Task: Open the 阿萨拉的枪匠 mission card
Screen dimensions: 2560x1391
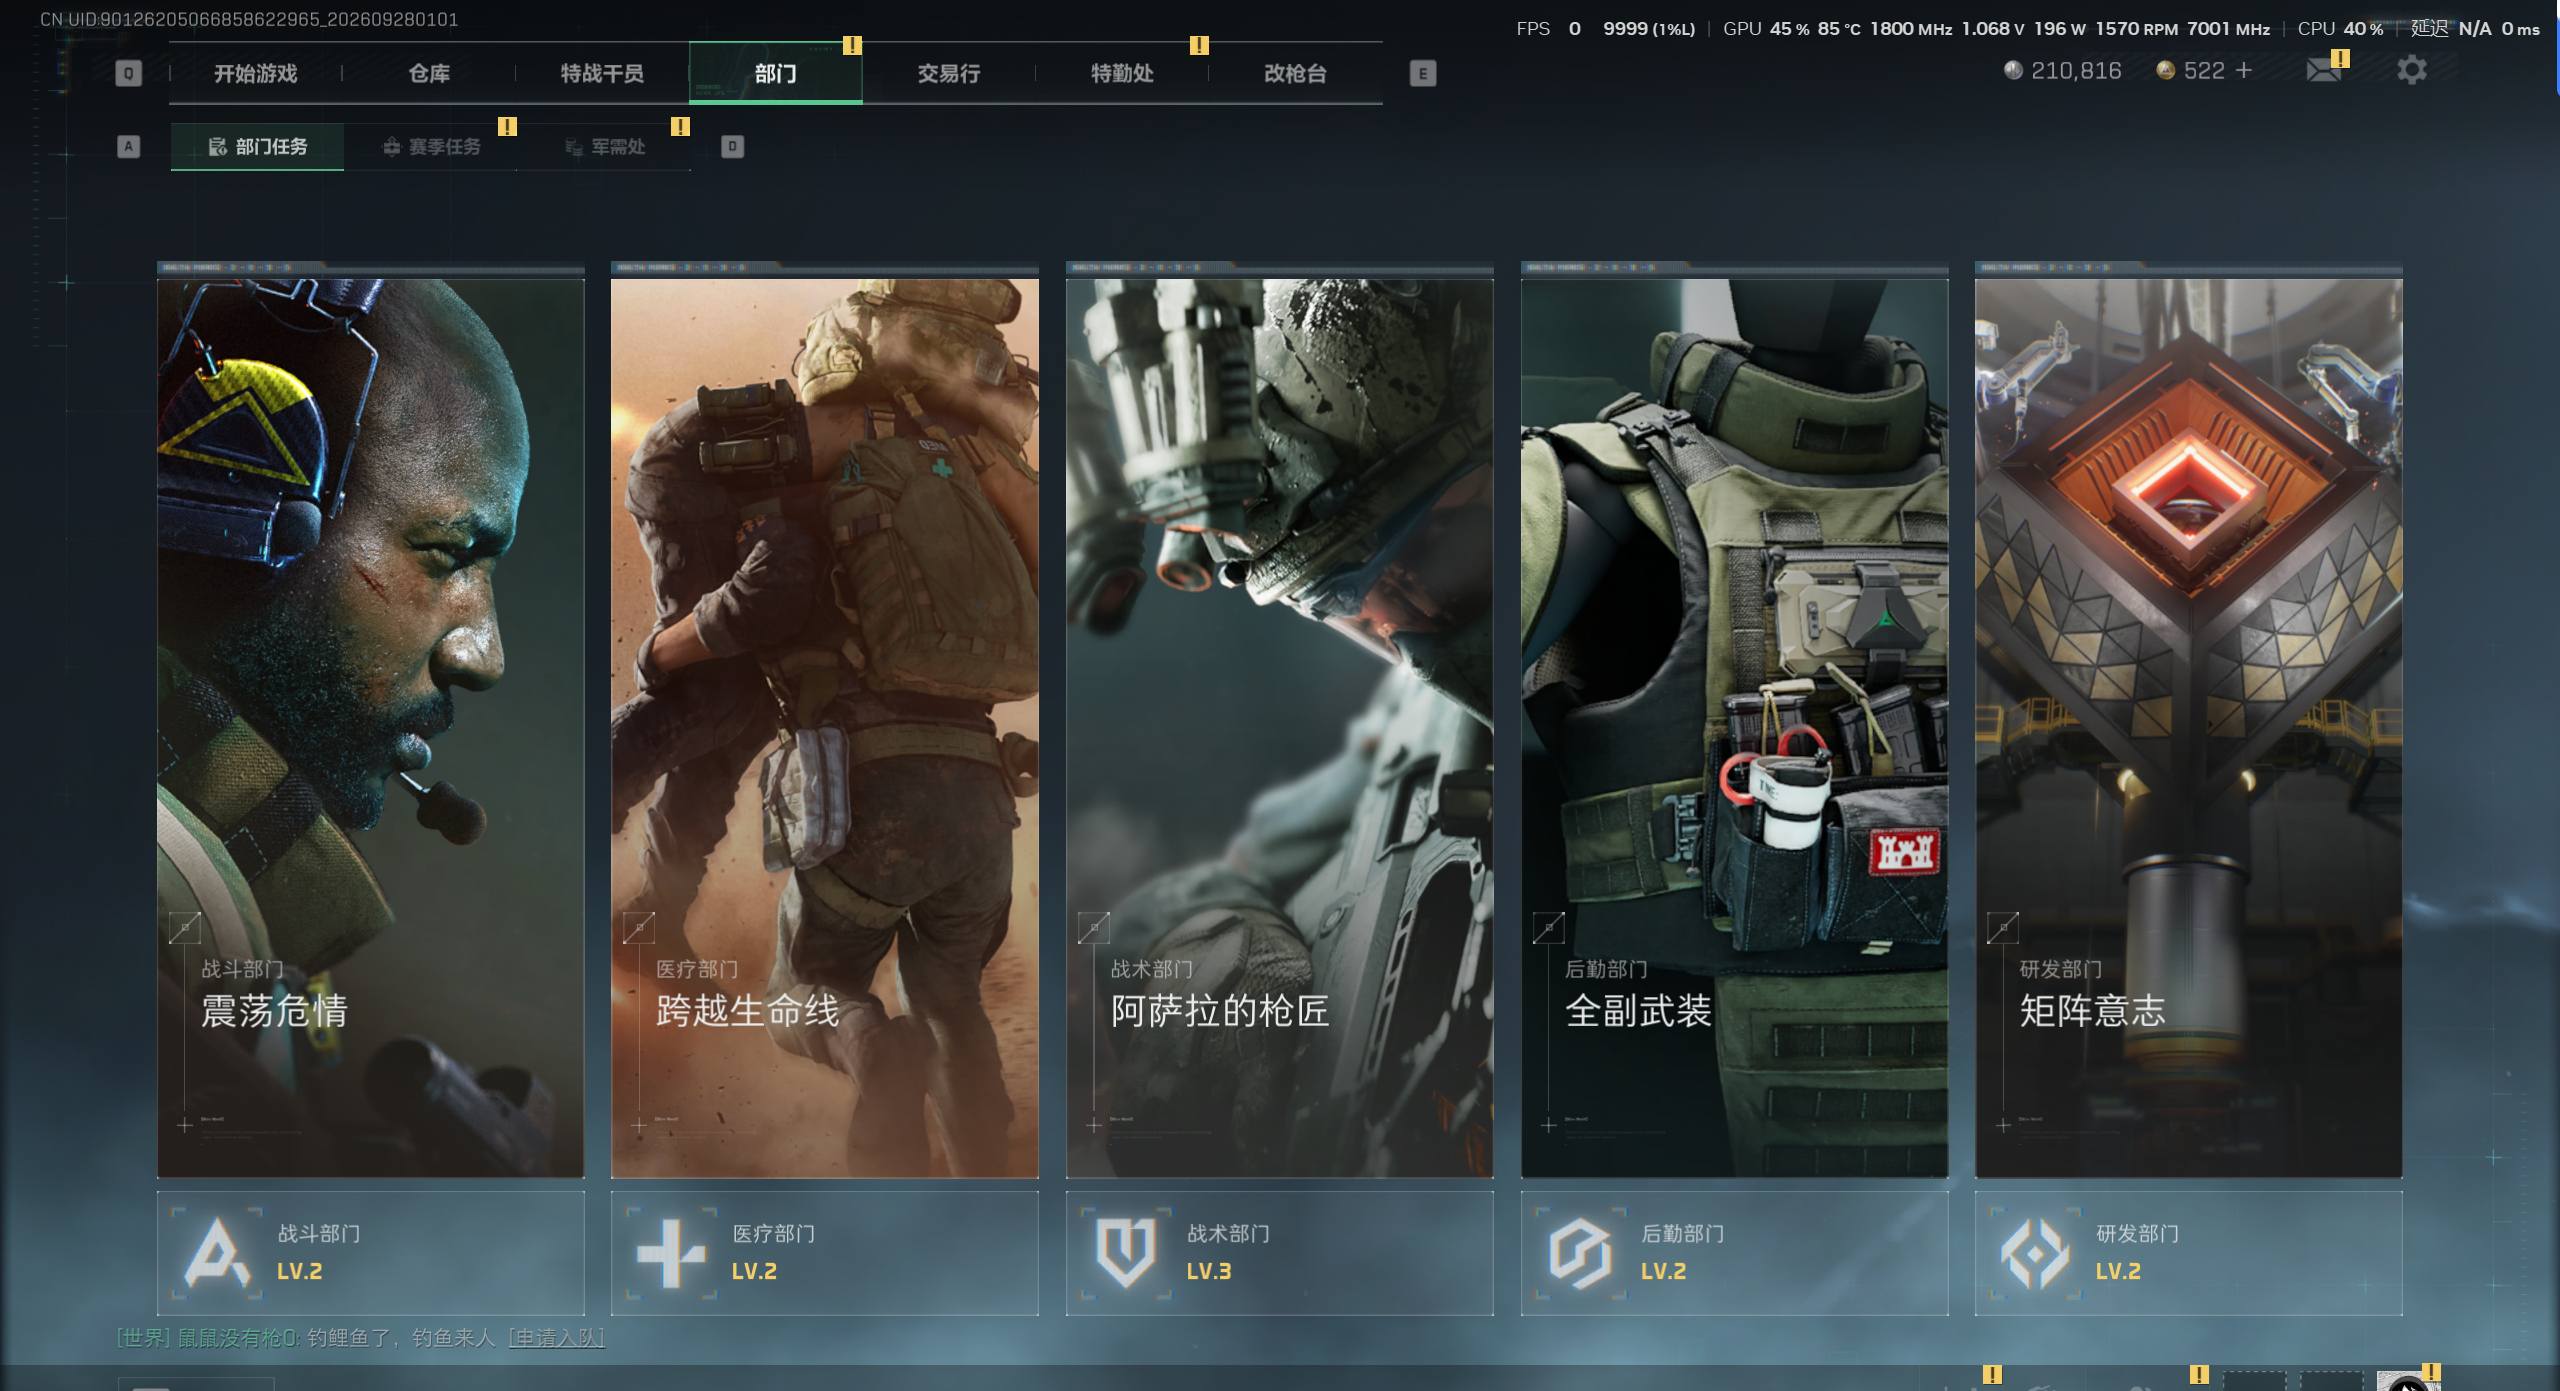Action: click(x=1279, y=728)
